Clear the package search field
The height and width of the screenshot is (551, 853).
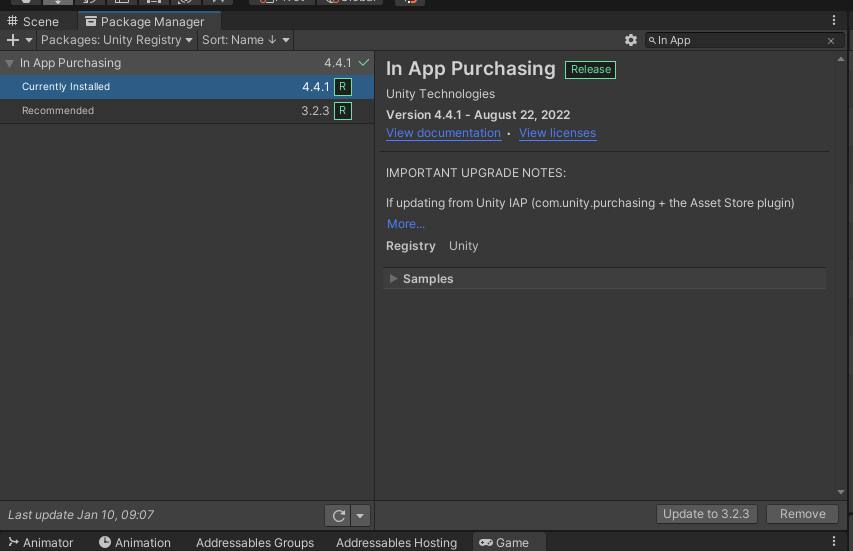point(831,41)
